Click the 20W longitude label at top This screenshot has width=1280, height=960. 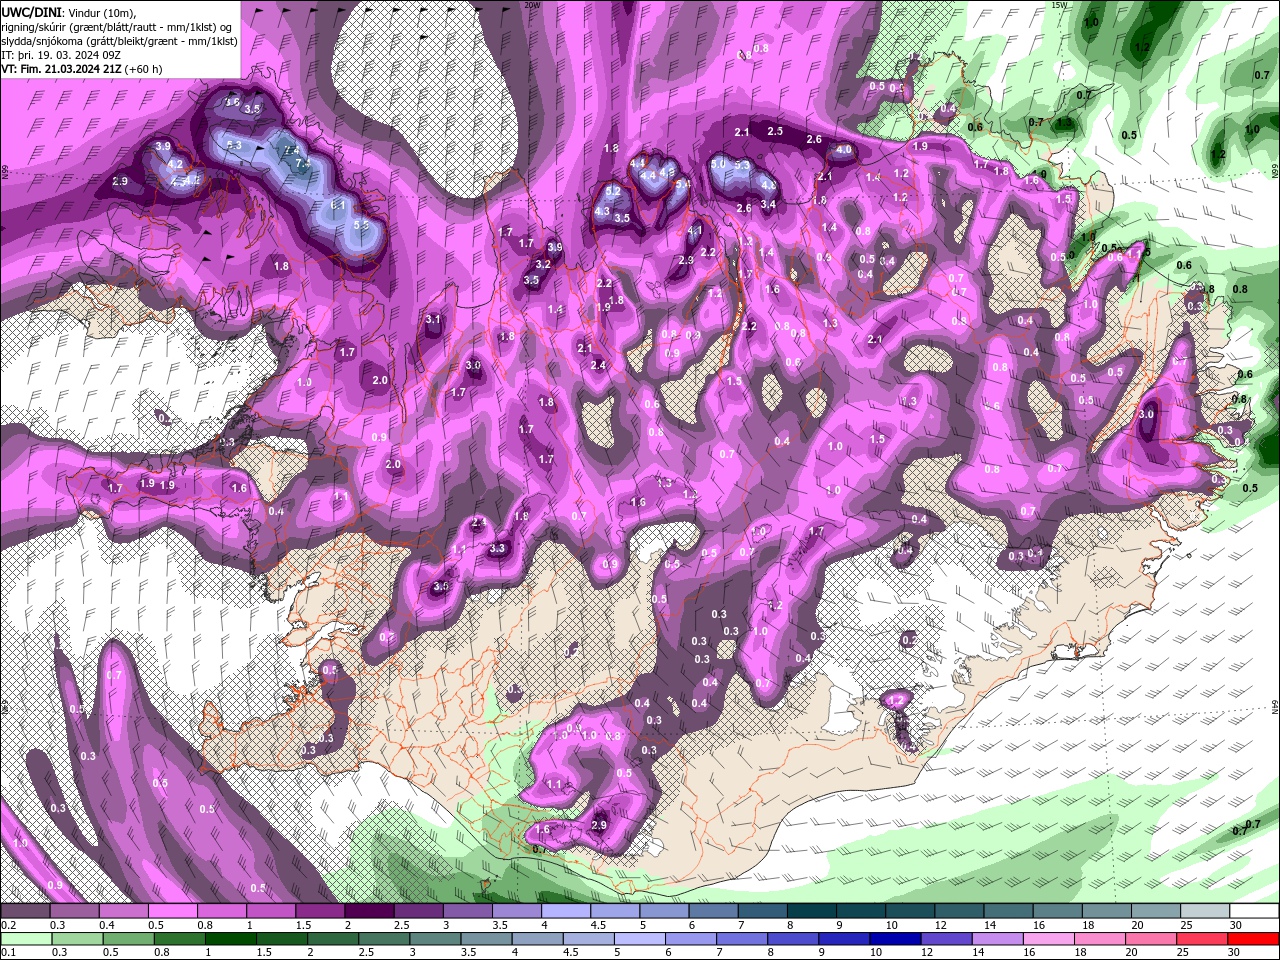point(532,5)
